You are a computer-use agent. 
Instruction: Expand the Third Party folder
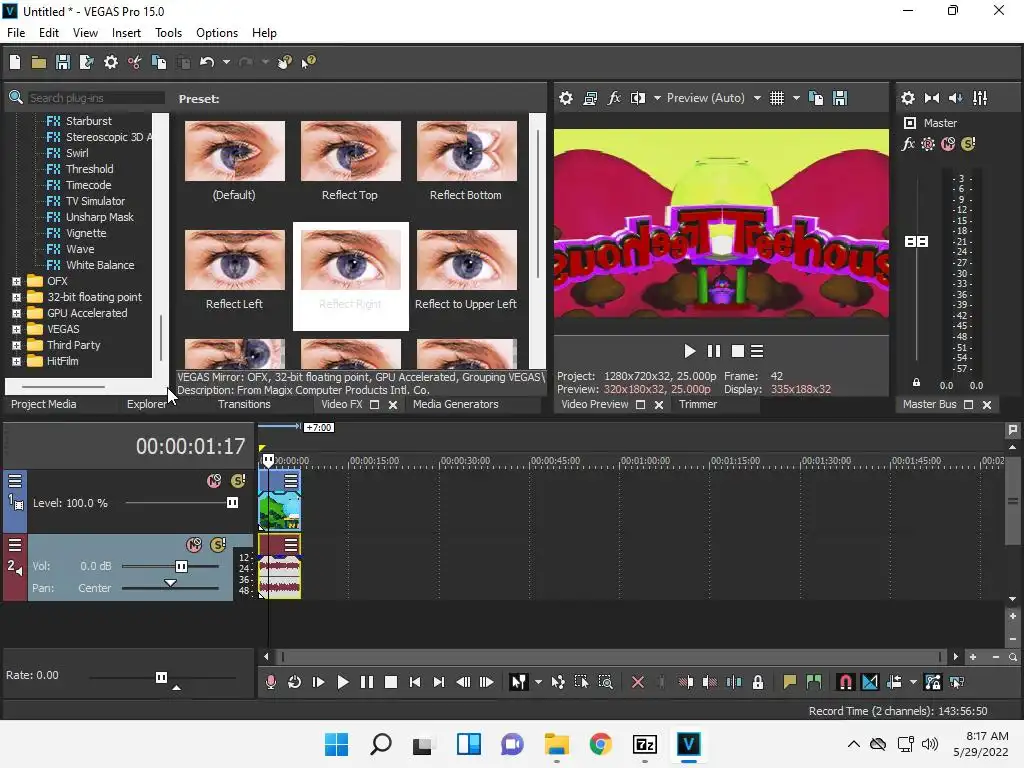(16, 345)
